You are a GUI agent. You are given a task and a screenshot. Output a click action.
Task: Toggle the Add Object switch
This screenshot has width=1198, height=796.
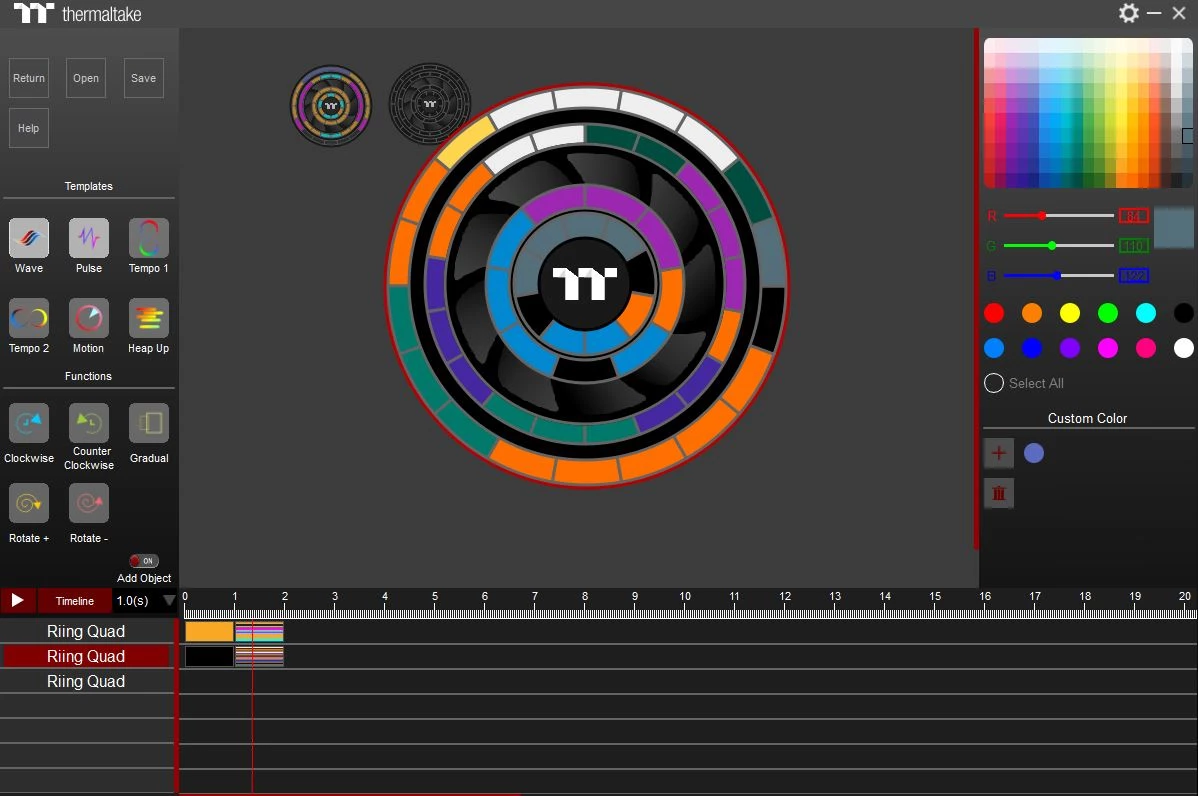point(144,561)
